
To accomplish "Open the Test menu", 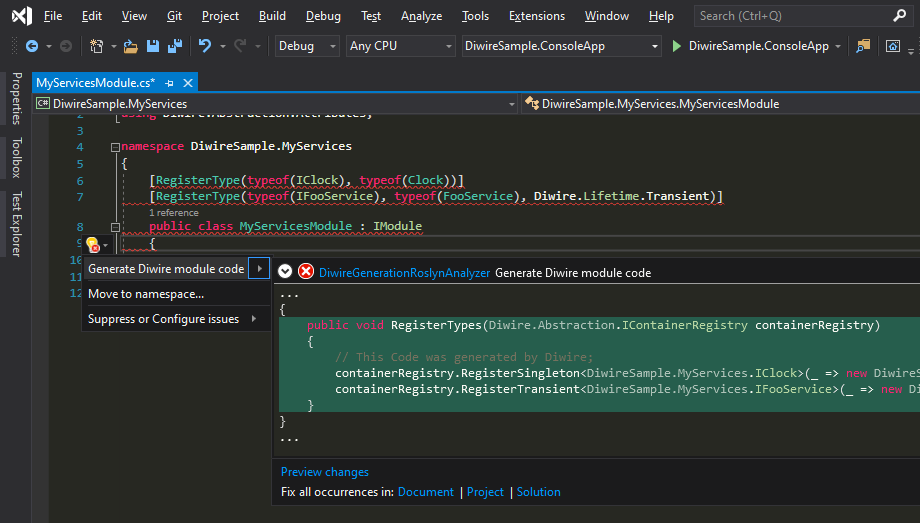I will click(371, 16).
